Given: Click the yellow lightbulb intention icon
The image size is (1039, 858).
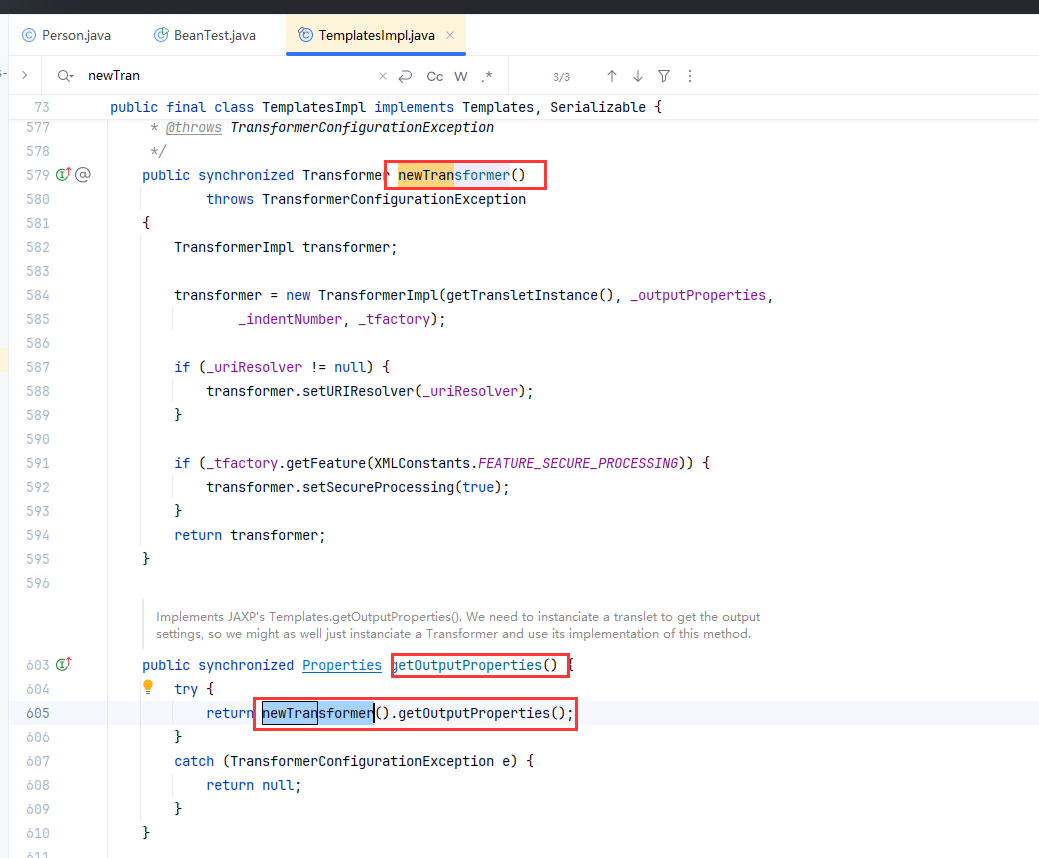Looking at the screenshot, I should tap(148, 687).
